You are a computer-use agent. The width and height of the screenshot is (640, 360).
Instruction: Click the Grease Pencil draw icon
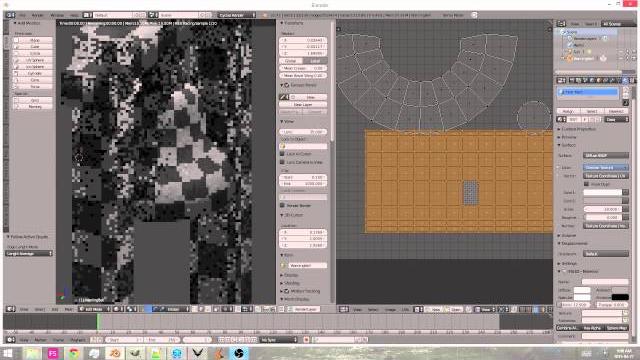(284, 97)
